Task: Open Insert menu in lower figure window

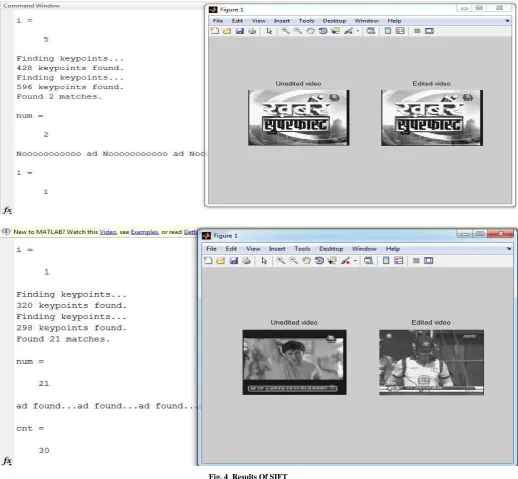Action: pos(277,249)
